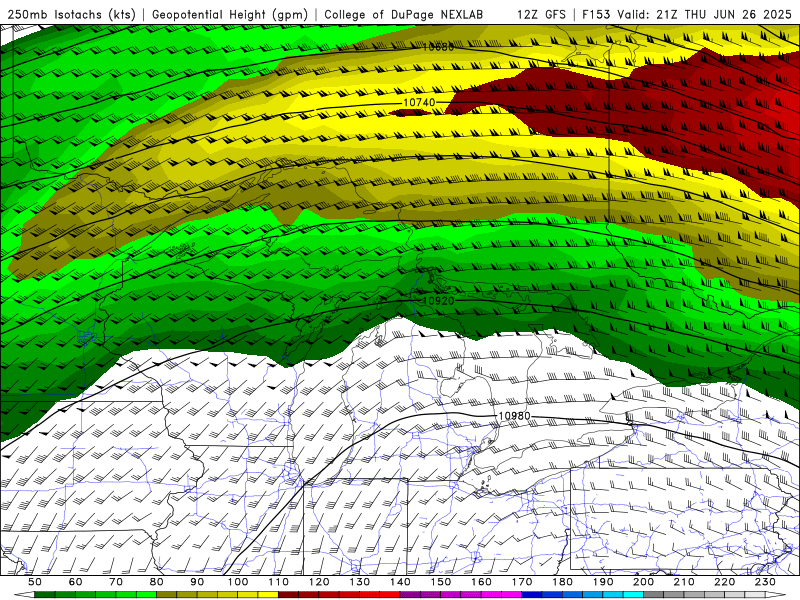Click the 50 value on color scale
800x600 pixels.
point(35,582)
